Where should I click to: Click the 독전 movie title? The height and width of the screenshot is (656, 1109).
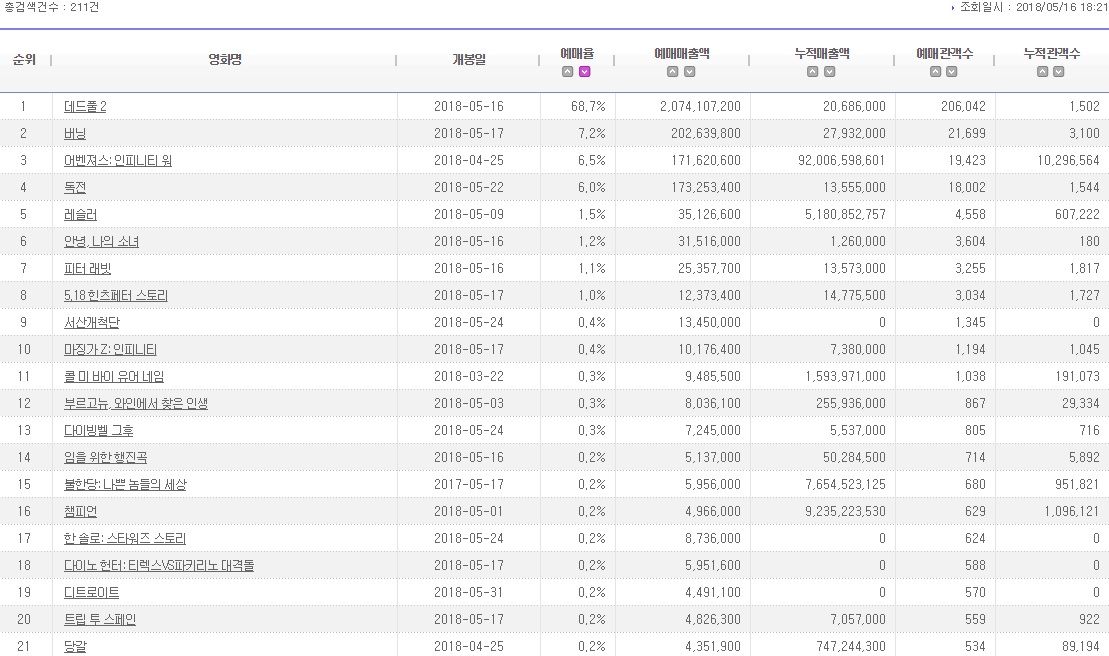[77, 187]
